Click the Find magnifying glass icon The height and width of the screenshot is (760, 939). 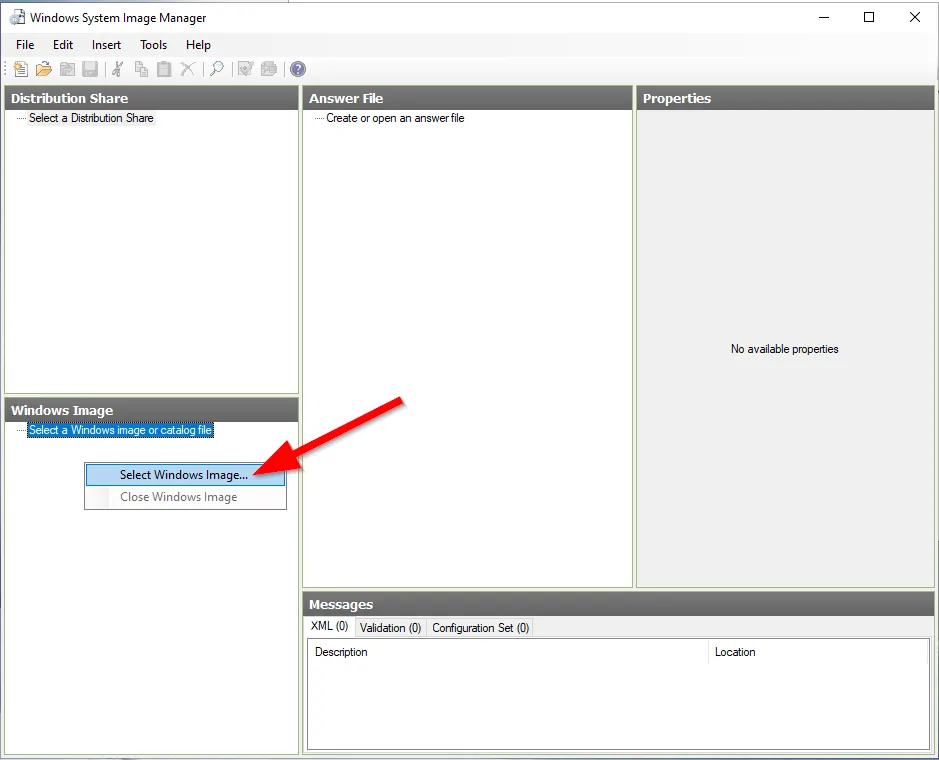217,69
